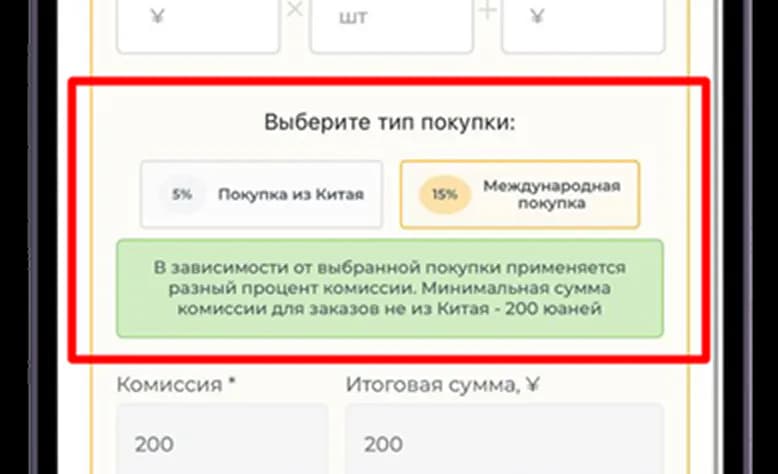Select the Международная покупка option
Viewport: 778px width, 474px height.
(519, 195)
